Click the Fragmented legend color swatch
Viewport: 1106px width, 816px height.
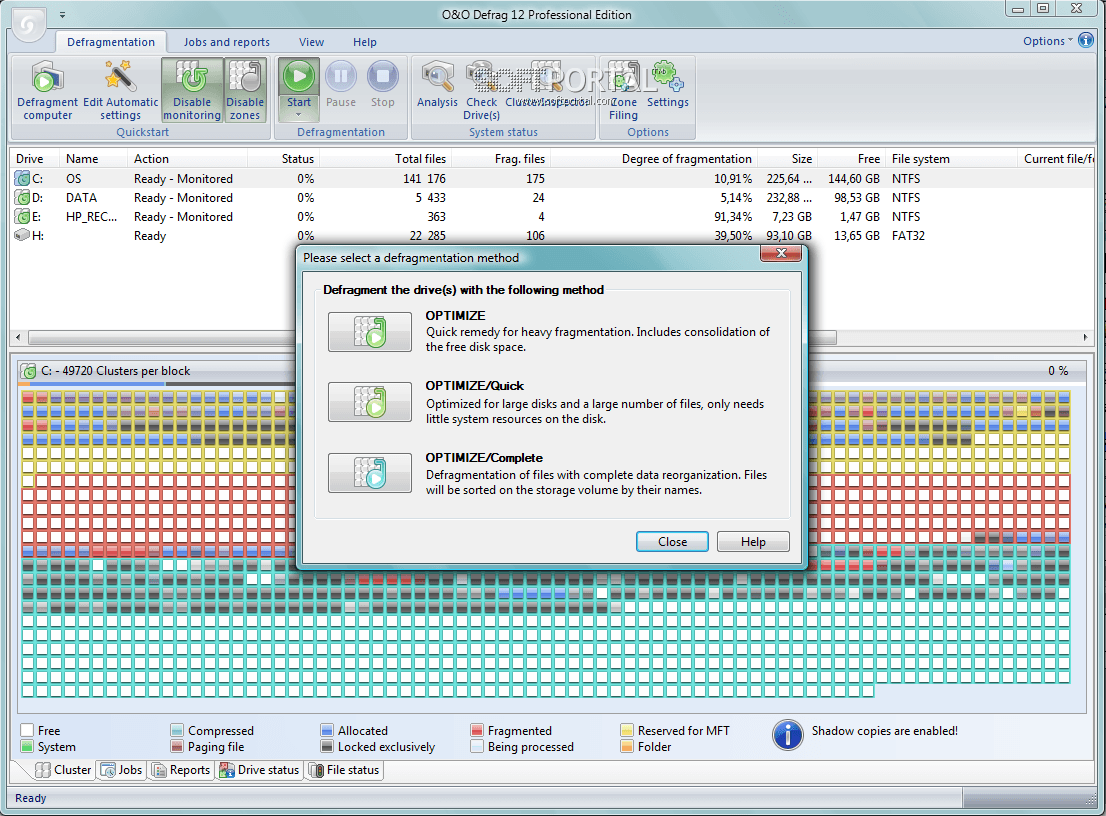pyautogui.click(x=477, y=730)
